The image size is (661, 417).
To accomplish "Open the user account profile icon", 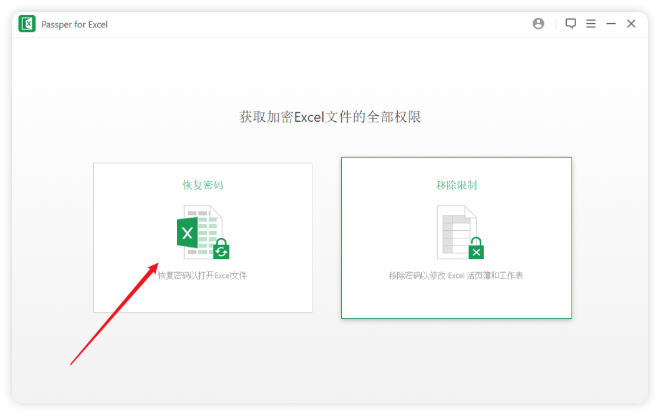I will point(539,24).
